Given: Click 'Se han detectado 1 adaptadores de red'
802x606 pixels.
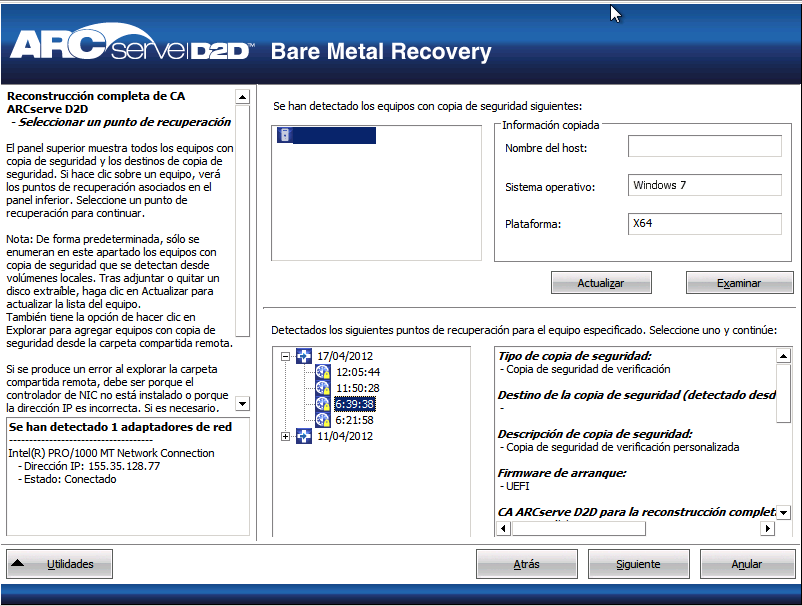Looking at the screenshot, I should click(120, 427).
